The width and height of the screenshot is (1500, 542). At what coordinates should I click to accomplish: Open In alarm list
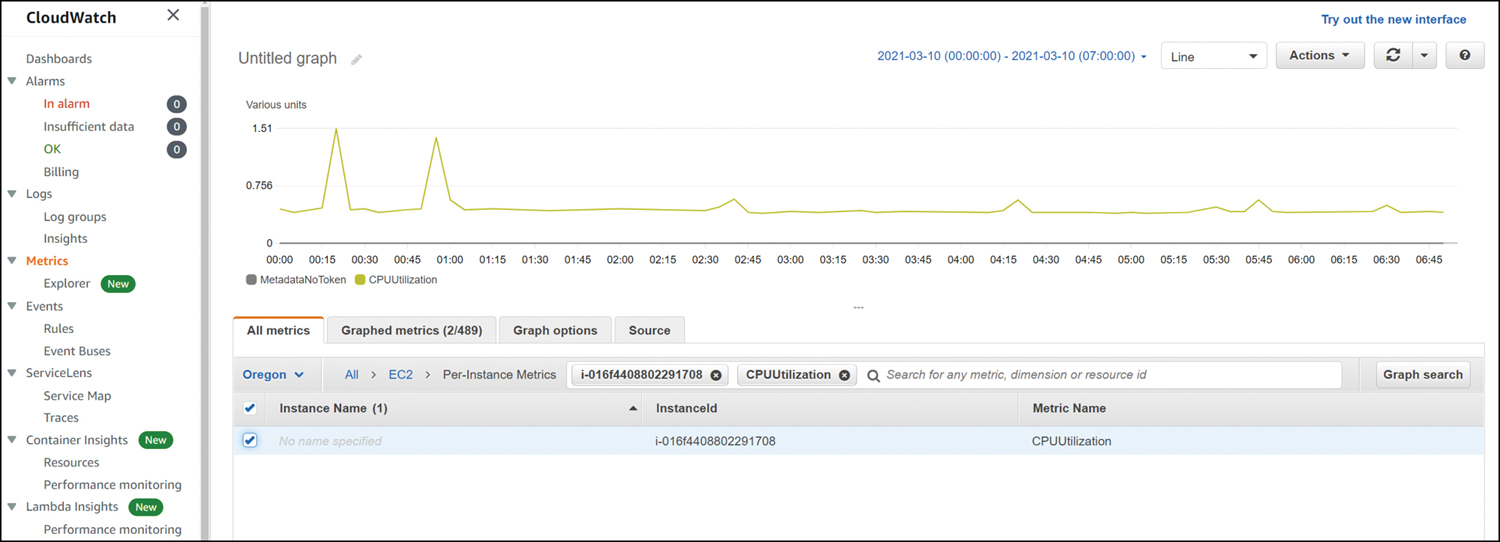pyautogui.click(x=67, y=104)
